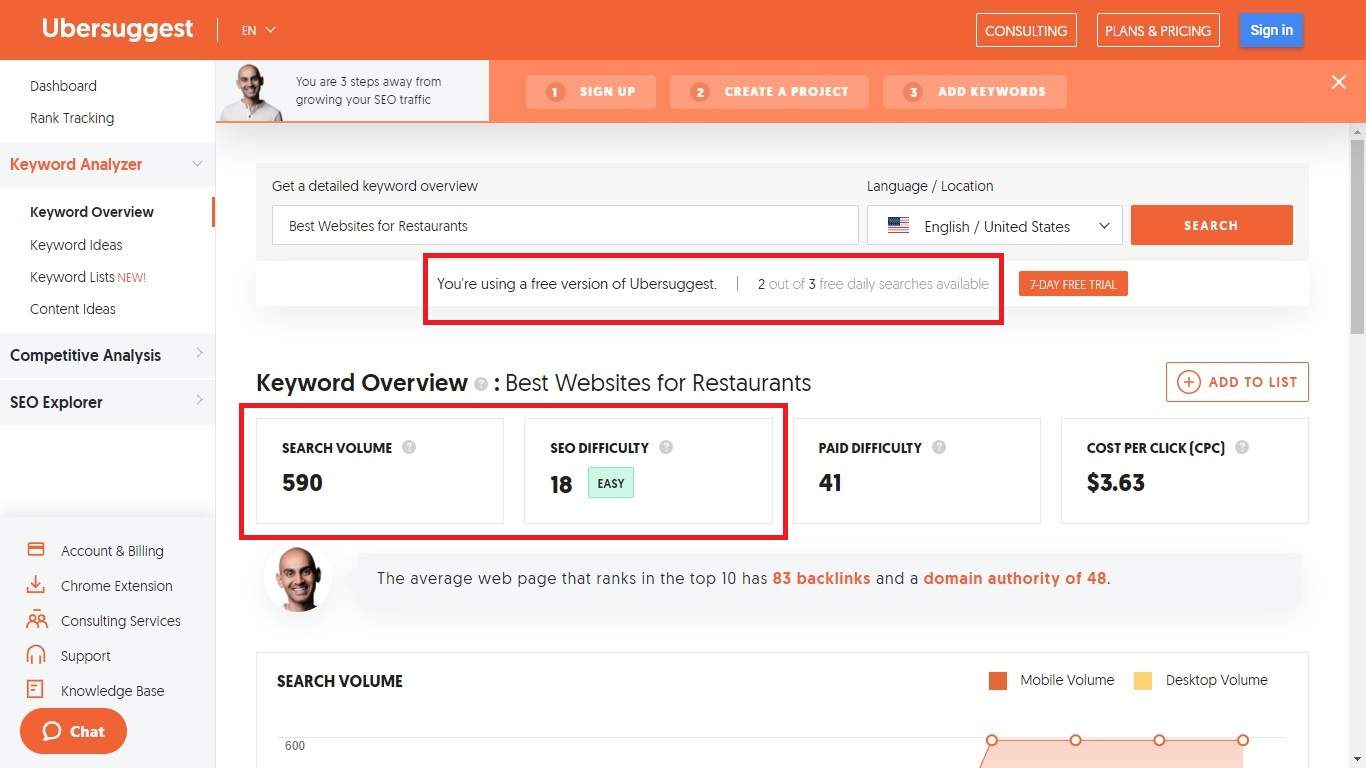
Task: Click the Keyword Overview help icon
Action: [x=481, y=384]
